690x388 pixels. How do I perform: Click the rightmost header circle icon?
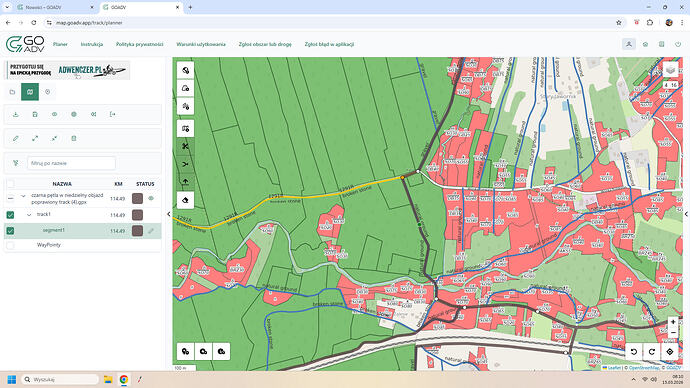click(678, 44)
